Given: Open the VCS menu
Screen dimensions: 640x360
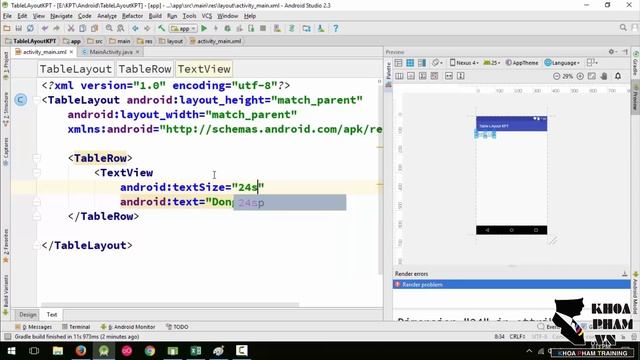Looking at the screenshot, I should (x=207, y=16).
